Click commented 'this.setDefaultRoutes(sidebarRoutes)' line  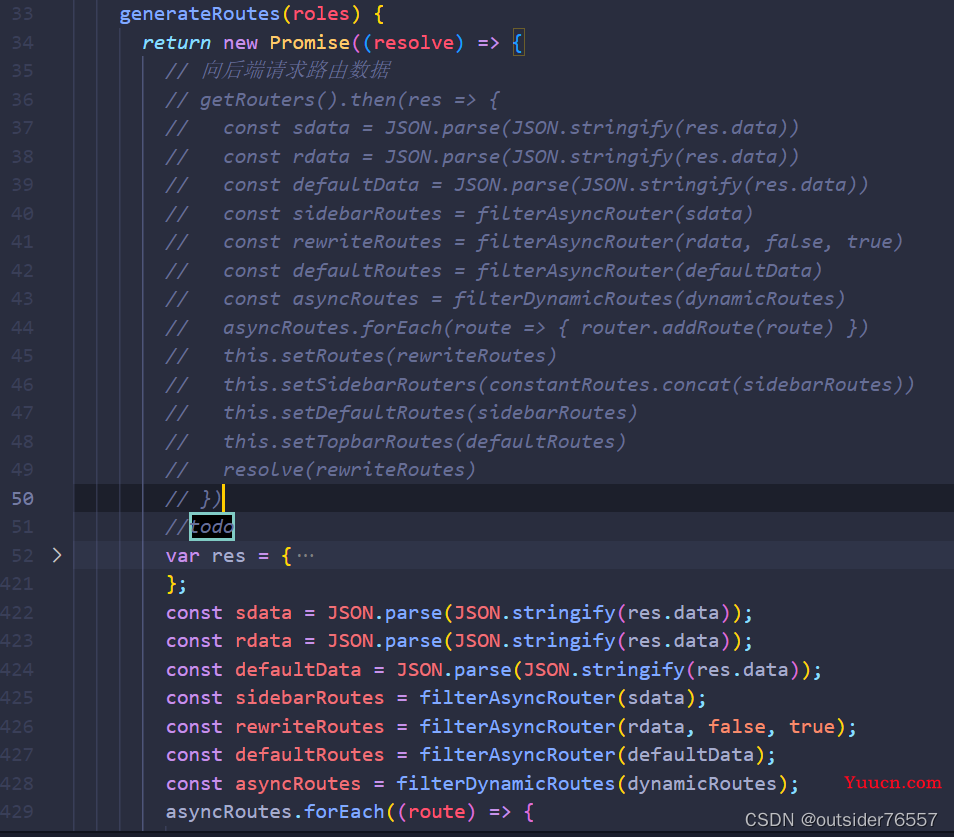click(430, 413)
